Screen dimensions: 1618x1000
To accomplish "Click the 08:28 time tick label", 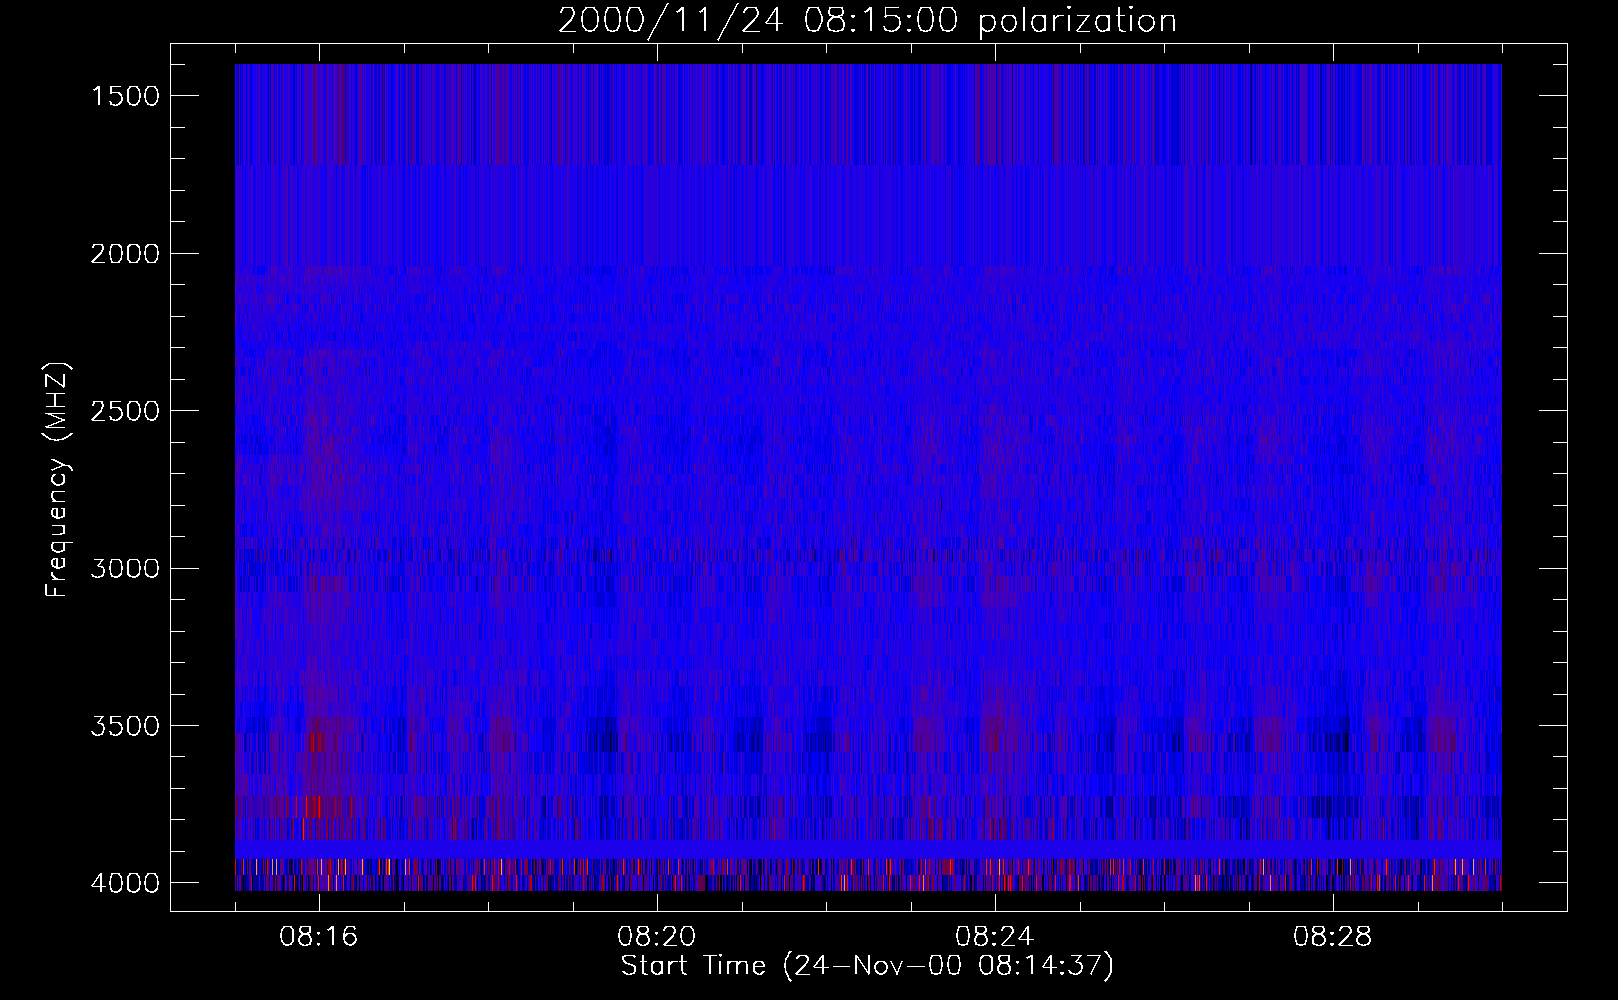I will click(1332, 937).
